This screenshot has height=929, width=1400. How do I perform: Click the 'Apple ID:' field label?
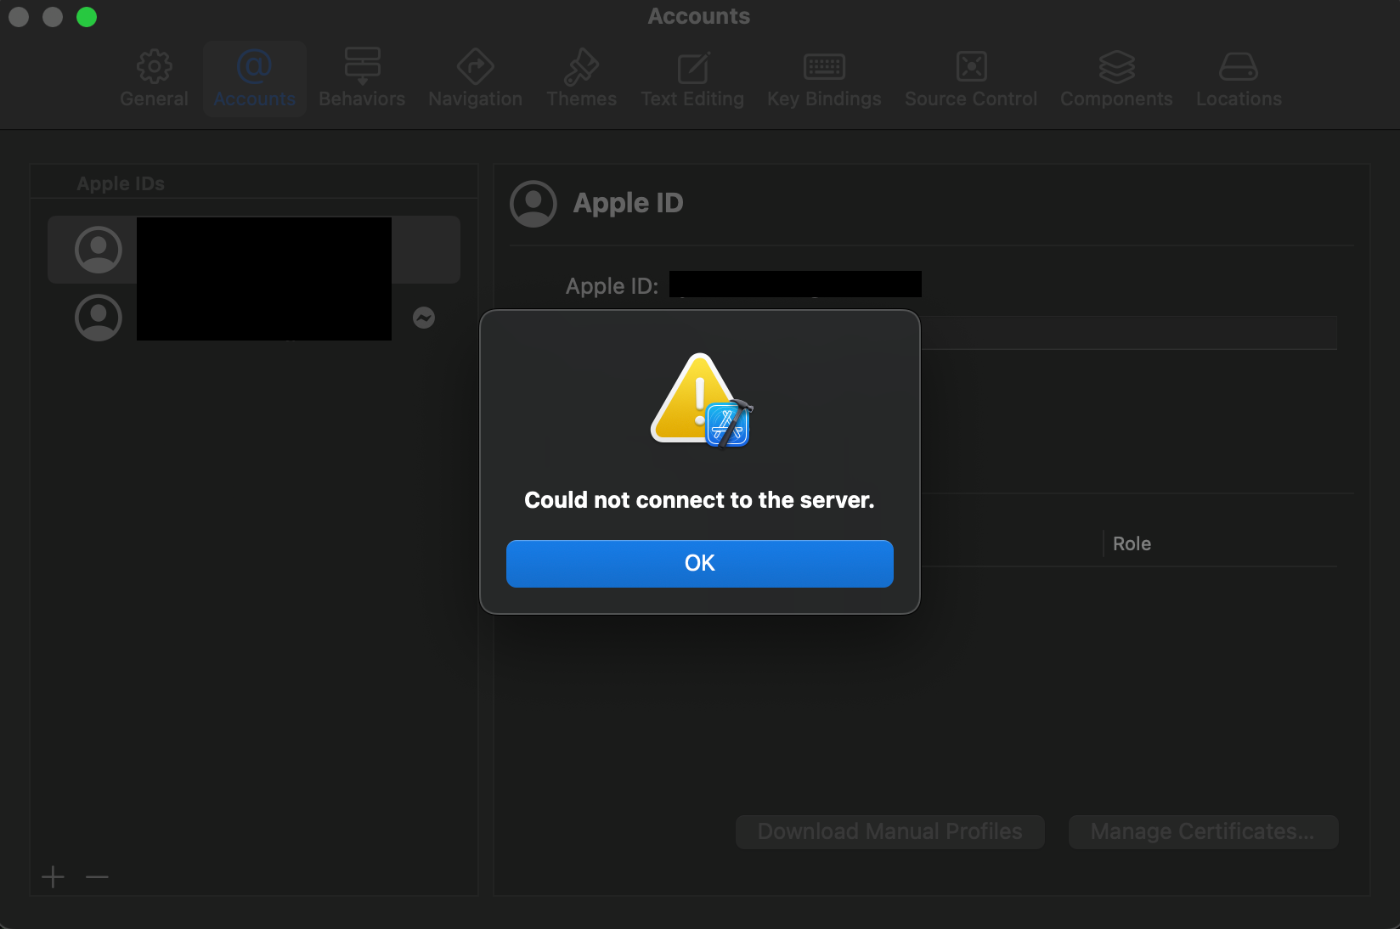612,286
